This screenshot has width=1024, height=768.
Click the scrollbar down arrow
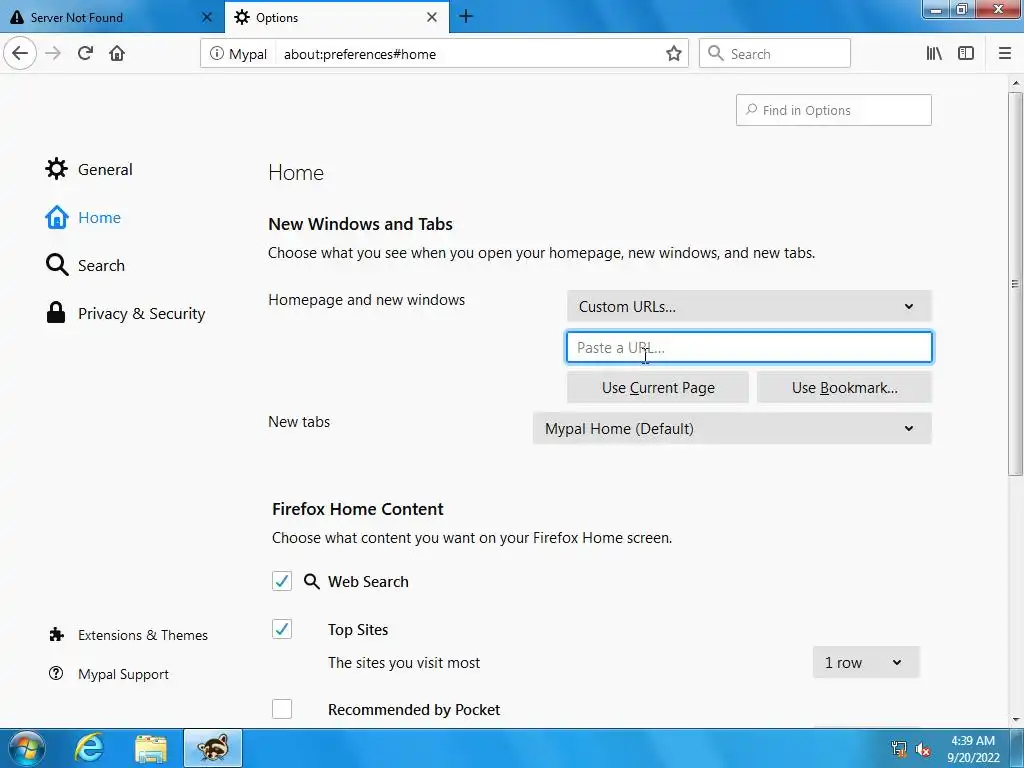tap(1015, 720)
